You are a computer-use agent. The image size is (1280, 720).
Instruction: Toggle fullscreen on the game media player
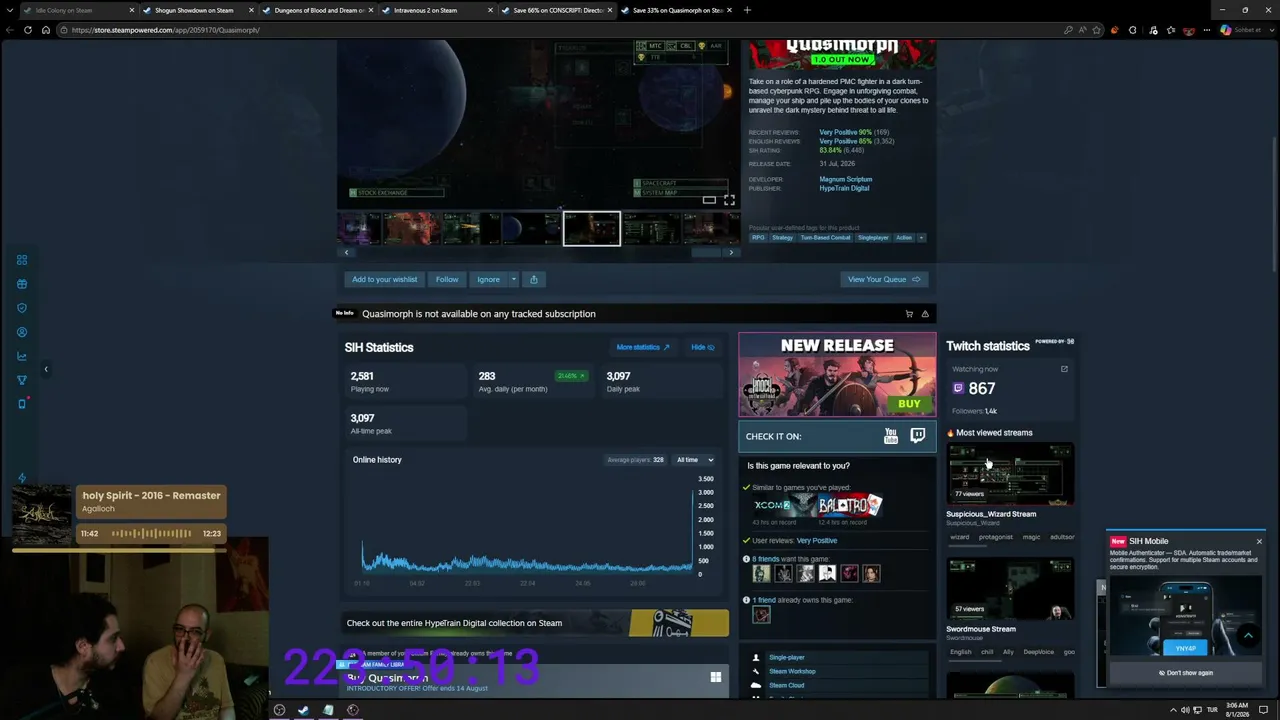coord(729,200)
